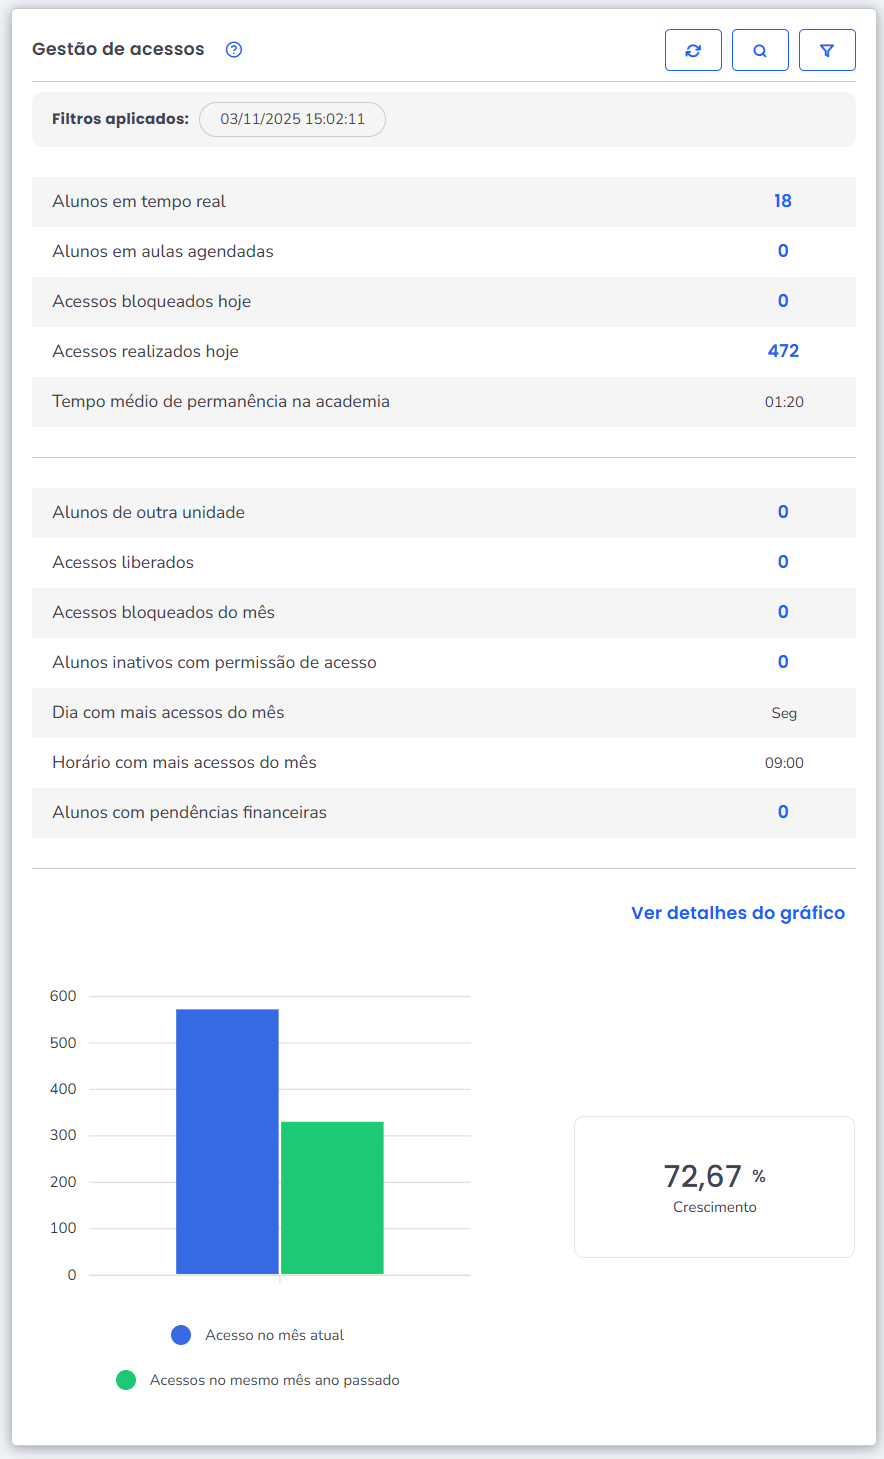884x1459 pixels.
Task: Open the filter funnel button
Action: [827, 50]
